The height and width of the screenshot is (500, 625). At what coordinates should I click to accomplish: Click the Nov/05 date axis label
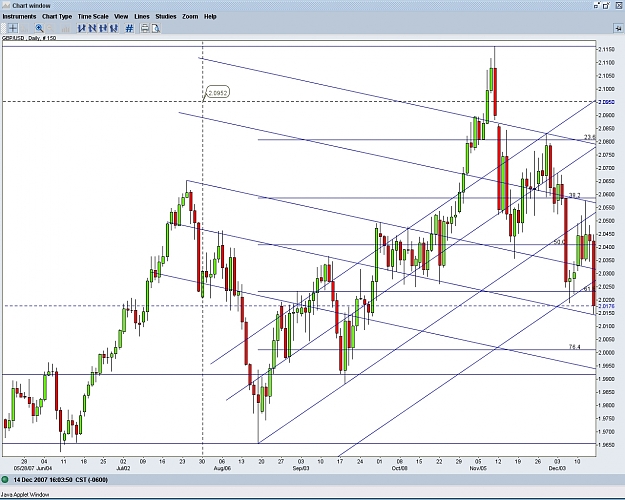(478, 468)
